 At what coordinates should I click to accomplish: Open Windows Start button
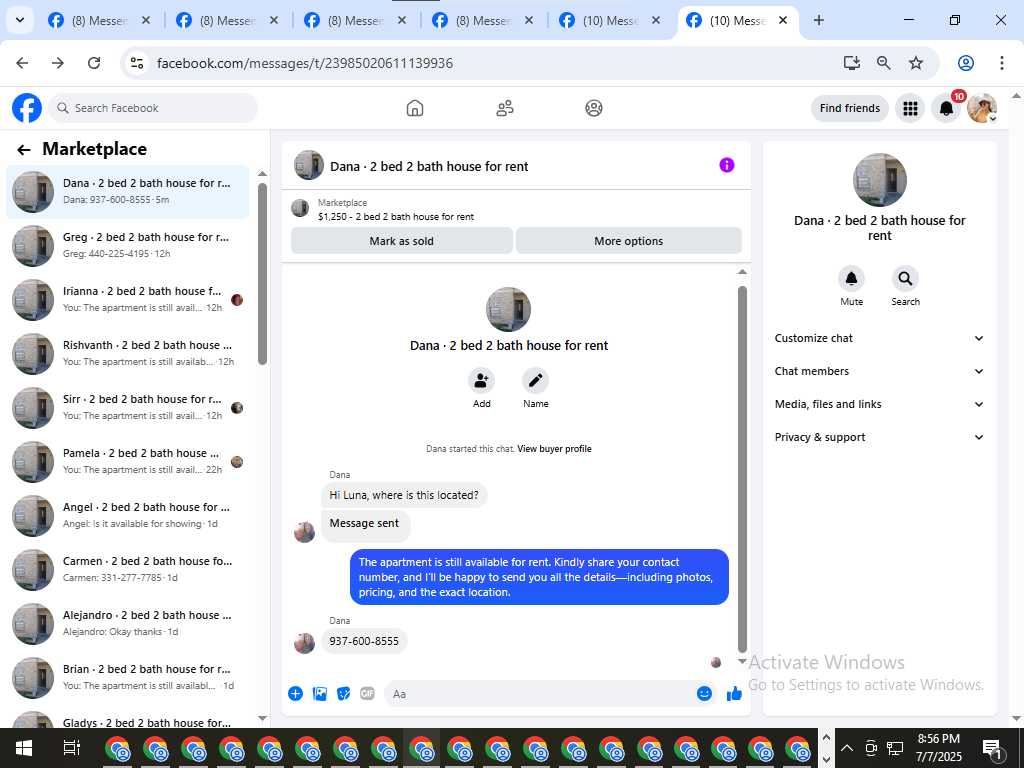[x=24, y=748]
